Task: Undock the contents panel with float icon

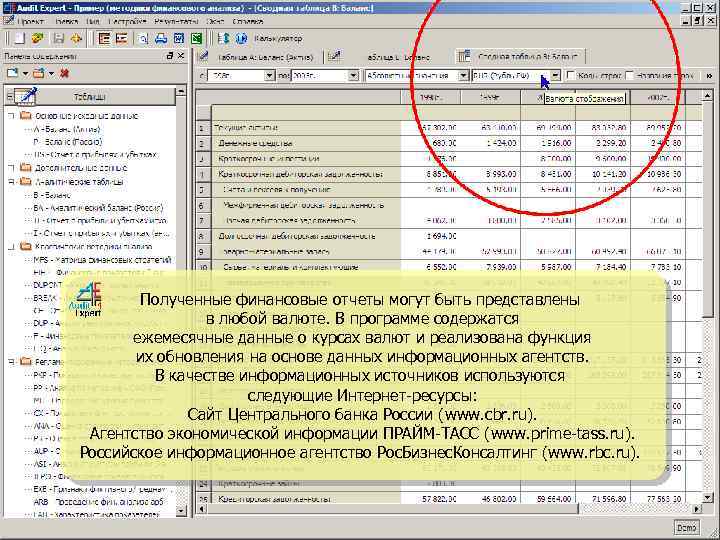Action: click(169, 56)
